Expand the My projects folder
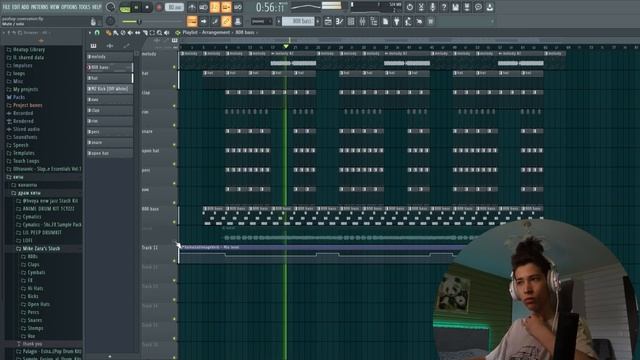 click(22, 89)
